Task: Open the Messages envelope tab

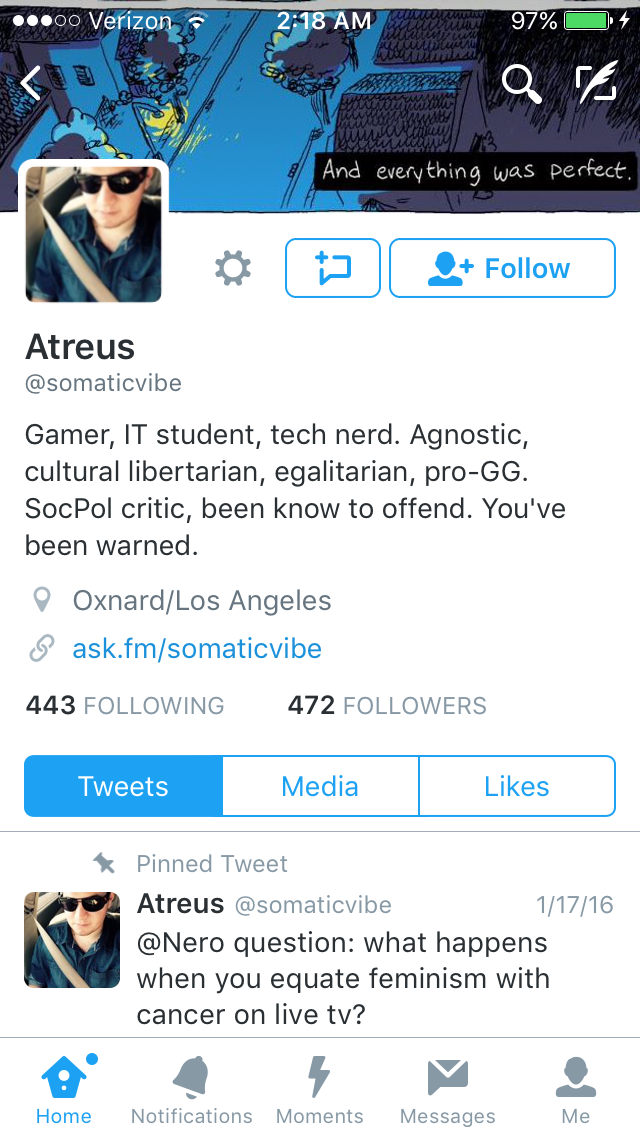Action: (447, 1089)
